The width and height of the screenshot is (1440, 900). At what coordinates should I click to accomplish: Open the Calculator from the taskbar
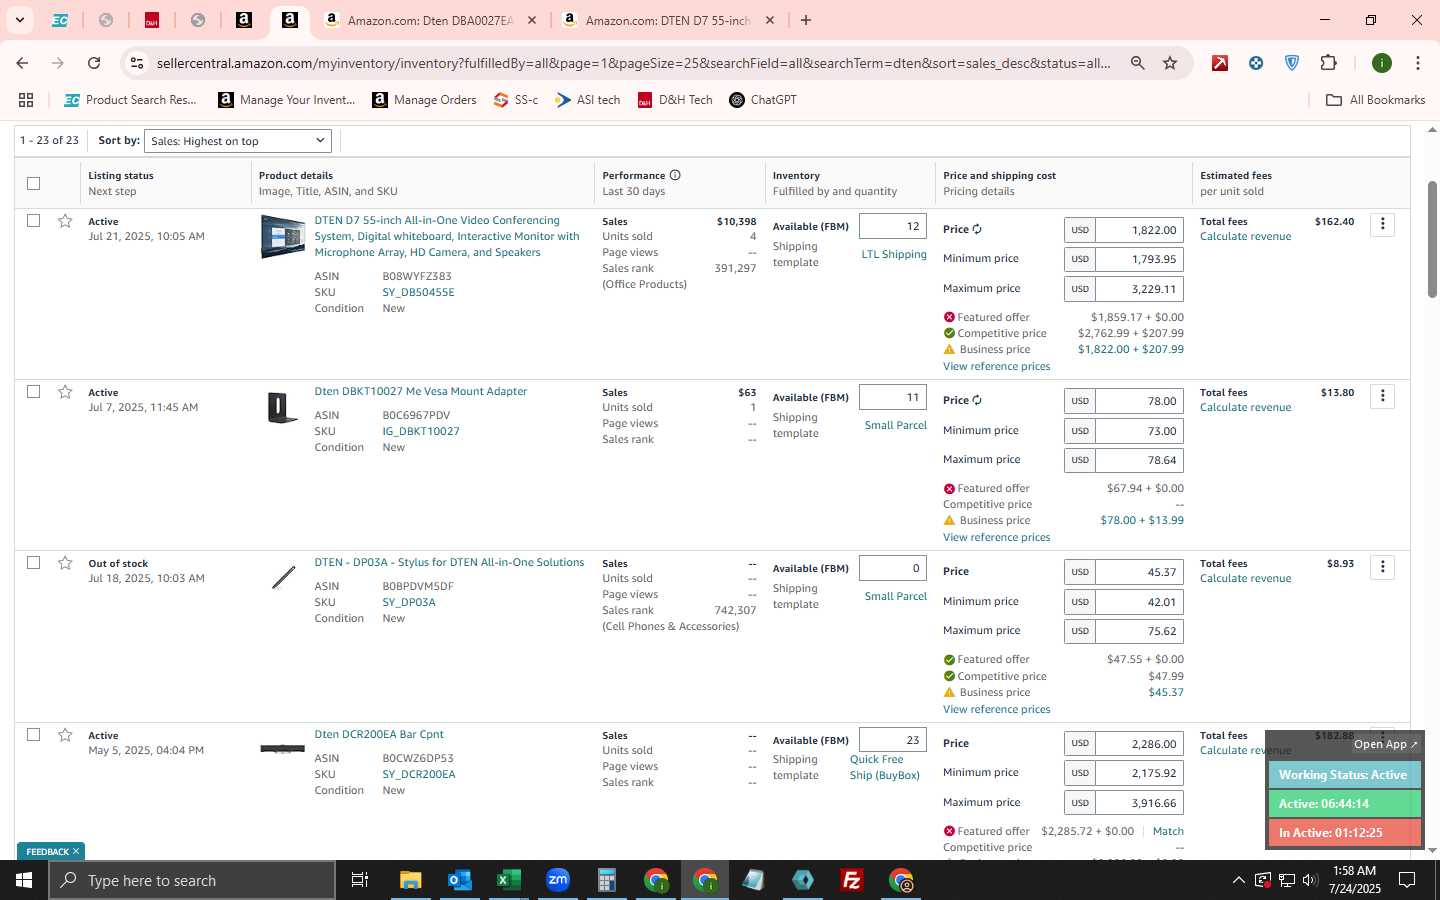click(606, 880)
